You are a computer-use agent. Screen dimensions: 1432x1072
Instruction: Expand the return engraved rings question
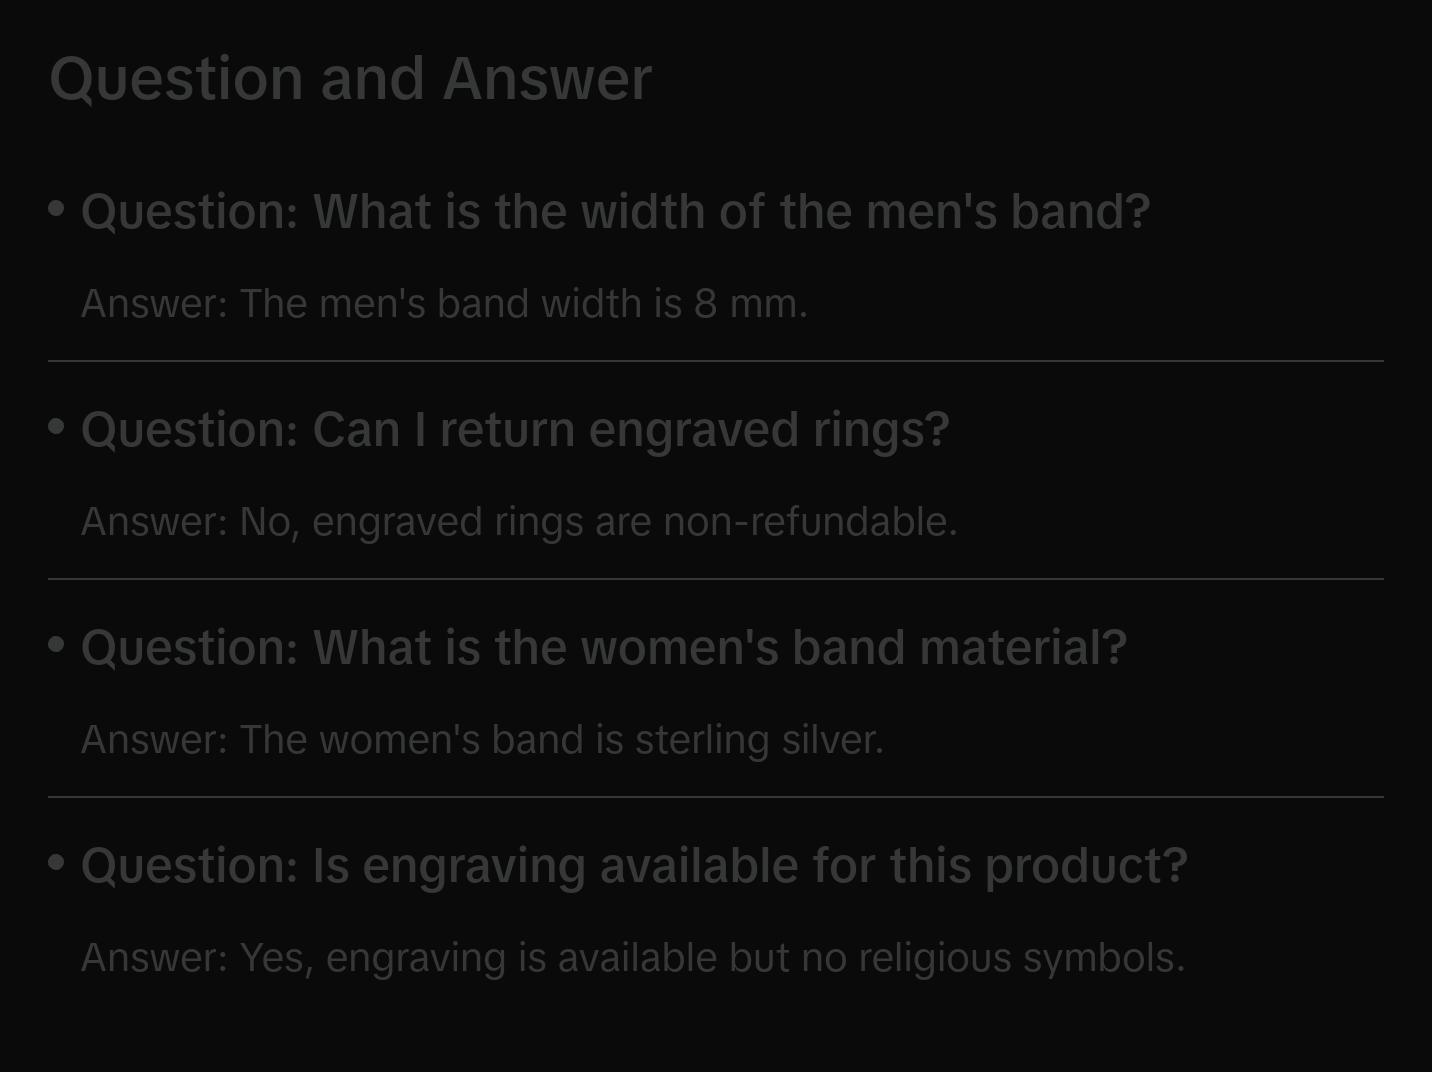pyautogui.click(x=515, y=430)
